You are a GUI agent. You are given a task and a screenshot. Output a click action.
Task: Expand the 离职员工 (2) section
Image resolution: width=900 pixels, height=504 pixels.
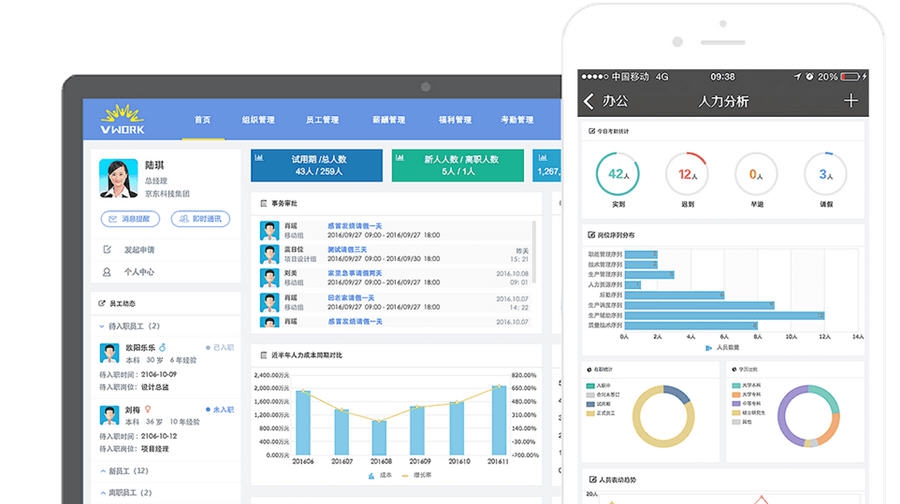[x=126, y=493]
